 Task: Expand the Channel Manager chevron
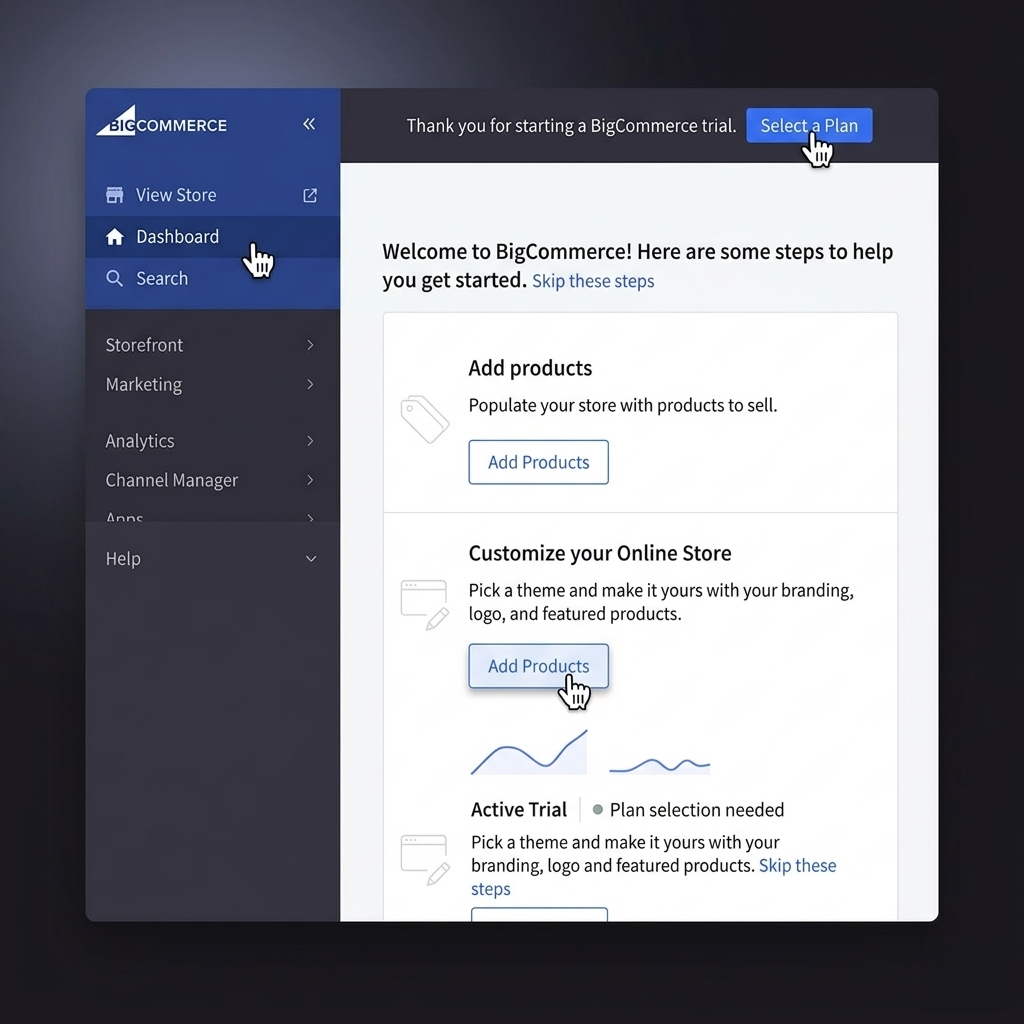click(310, 480)
